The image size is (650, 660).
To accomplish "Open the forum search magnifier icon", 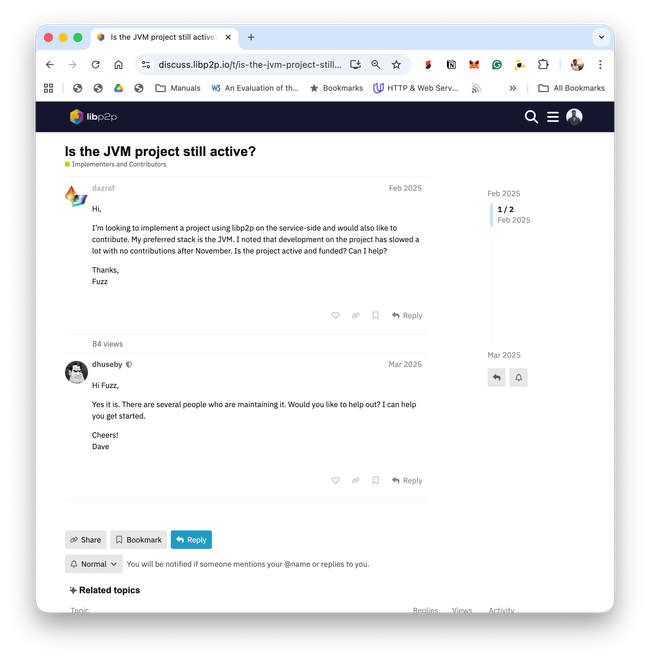I will tap(531, 117).
